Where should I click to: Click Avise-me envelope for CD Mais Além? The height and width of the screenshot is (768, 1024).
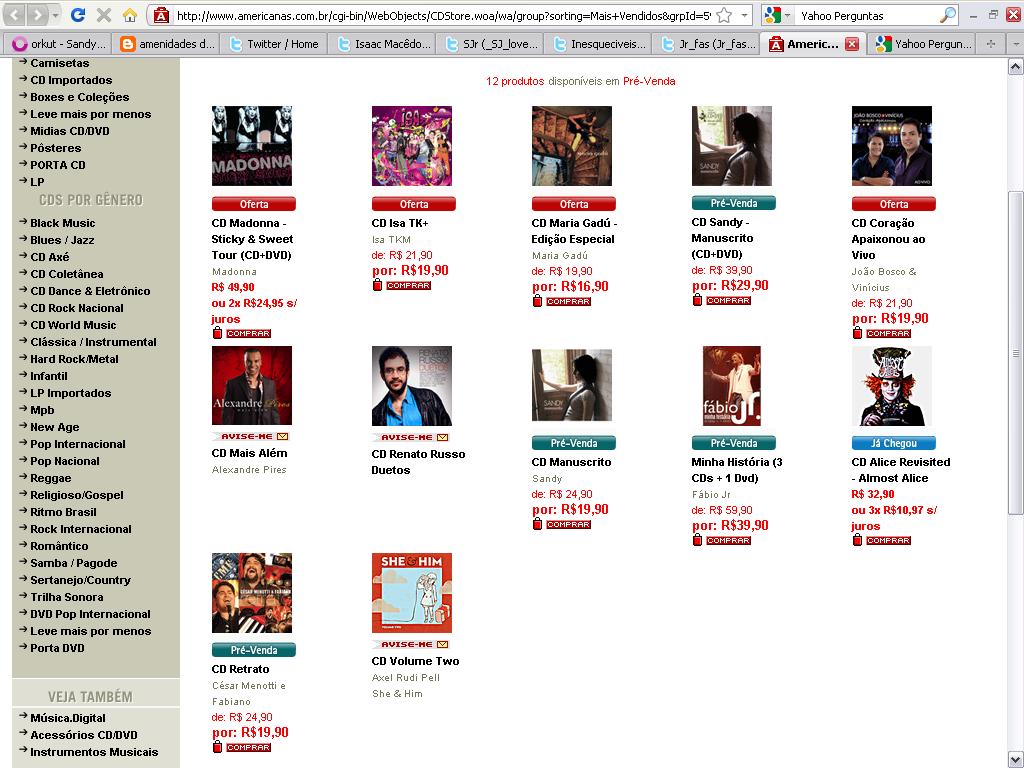click(x=283, y=436)
